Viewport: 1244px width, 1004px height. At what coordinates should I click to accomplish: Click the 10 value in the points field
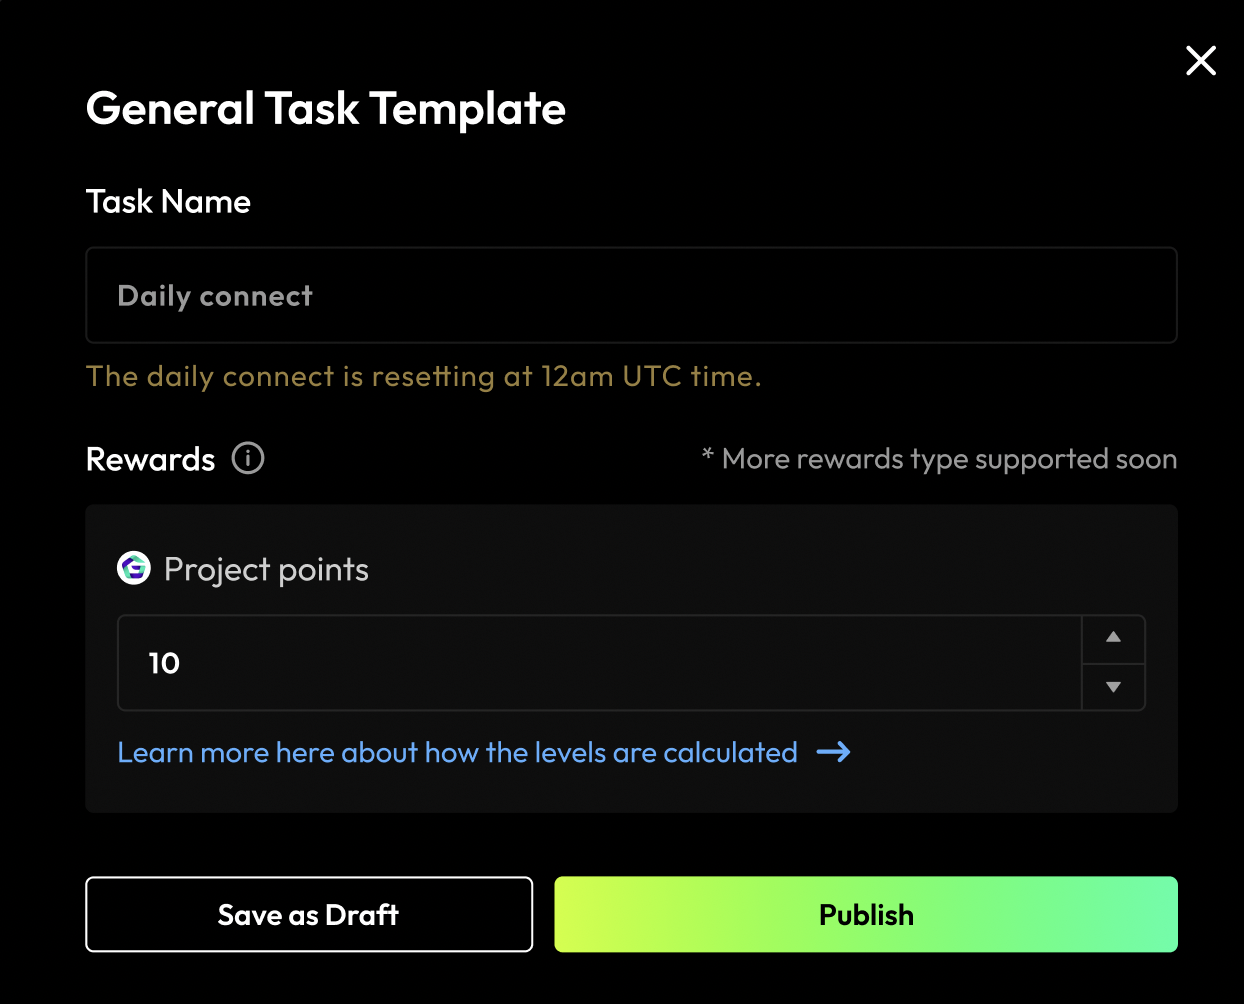click(x=164, y=663)
